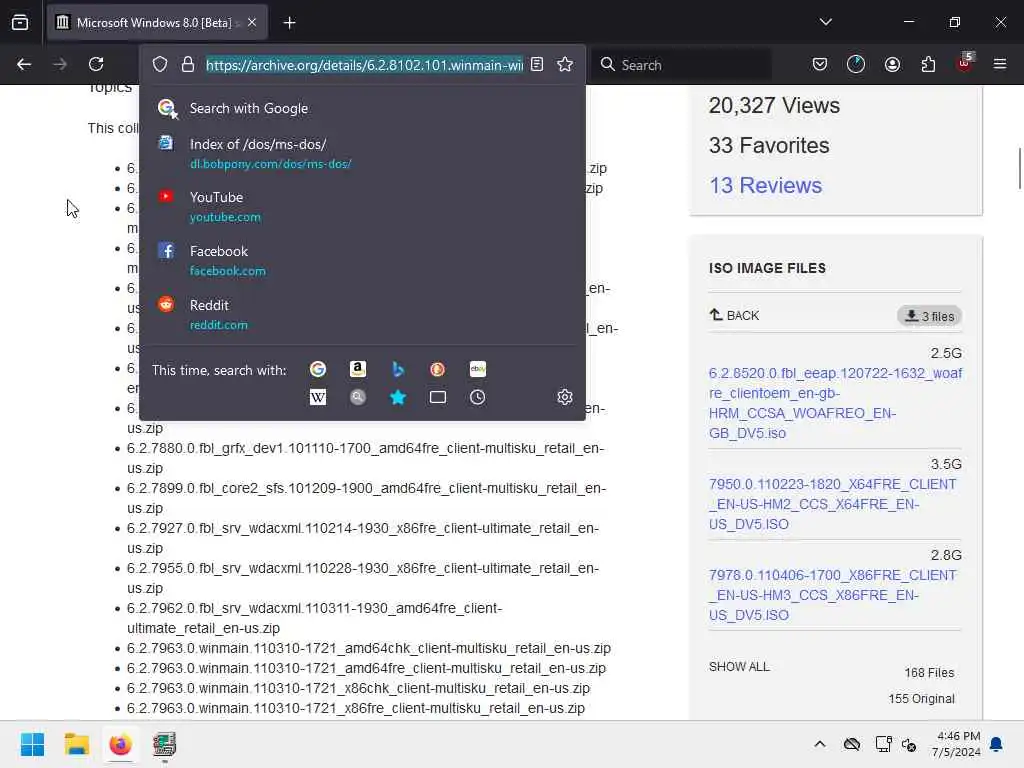Search history with the clock icon
This screenshot has height=768, width=1024.
coord(477,397)
